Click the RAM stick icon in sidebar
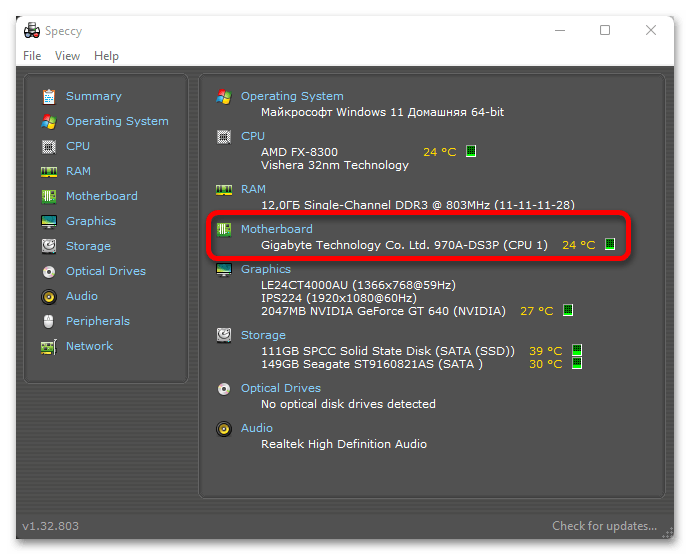Viewport: 690px width, 555px height. (x=49, y=172)
